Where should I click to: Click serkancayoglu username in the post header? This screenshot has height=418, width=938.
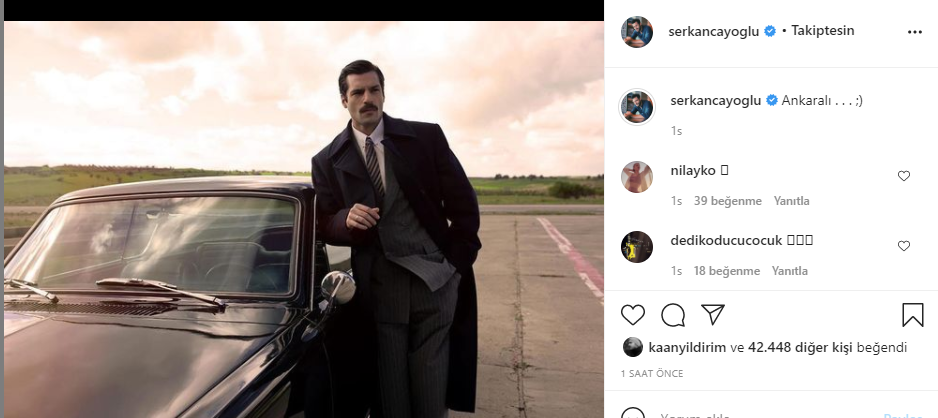tap(714, 31)
